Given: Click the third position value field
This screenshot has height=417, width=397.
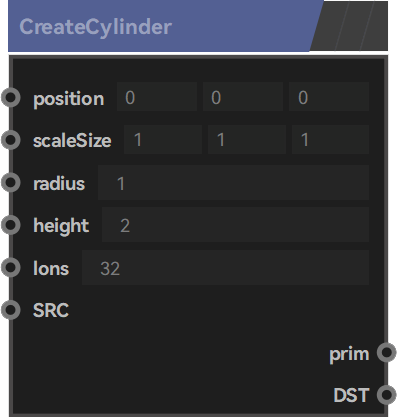Looking at the screenshot, I should (329, 97).
